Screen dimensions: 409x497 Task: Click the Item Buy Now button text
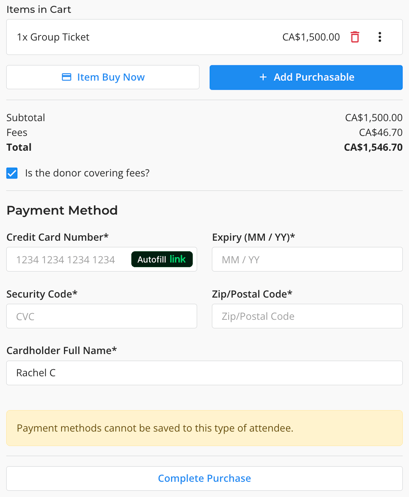coord(111,77)
